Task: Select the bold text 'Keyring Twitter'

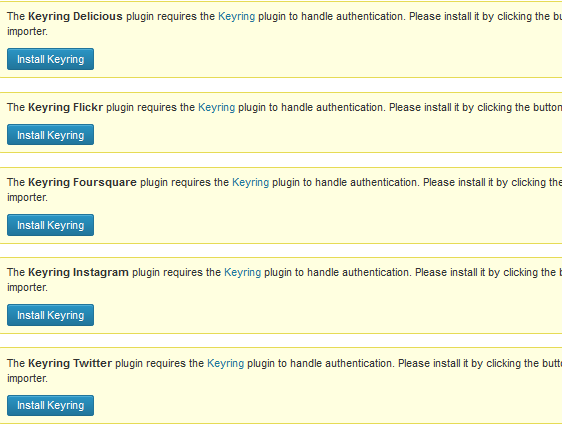Action: [70, 363]
